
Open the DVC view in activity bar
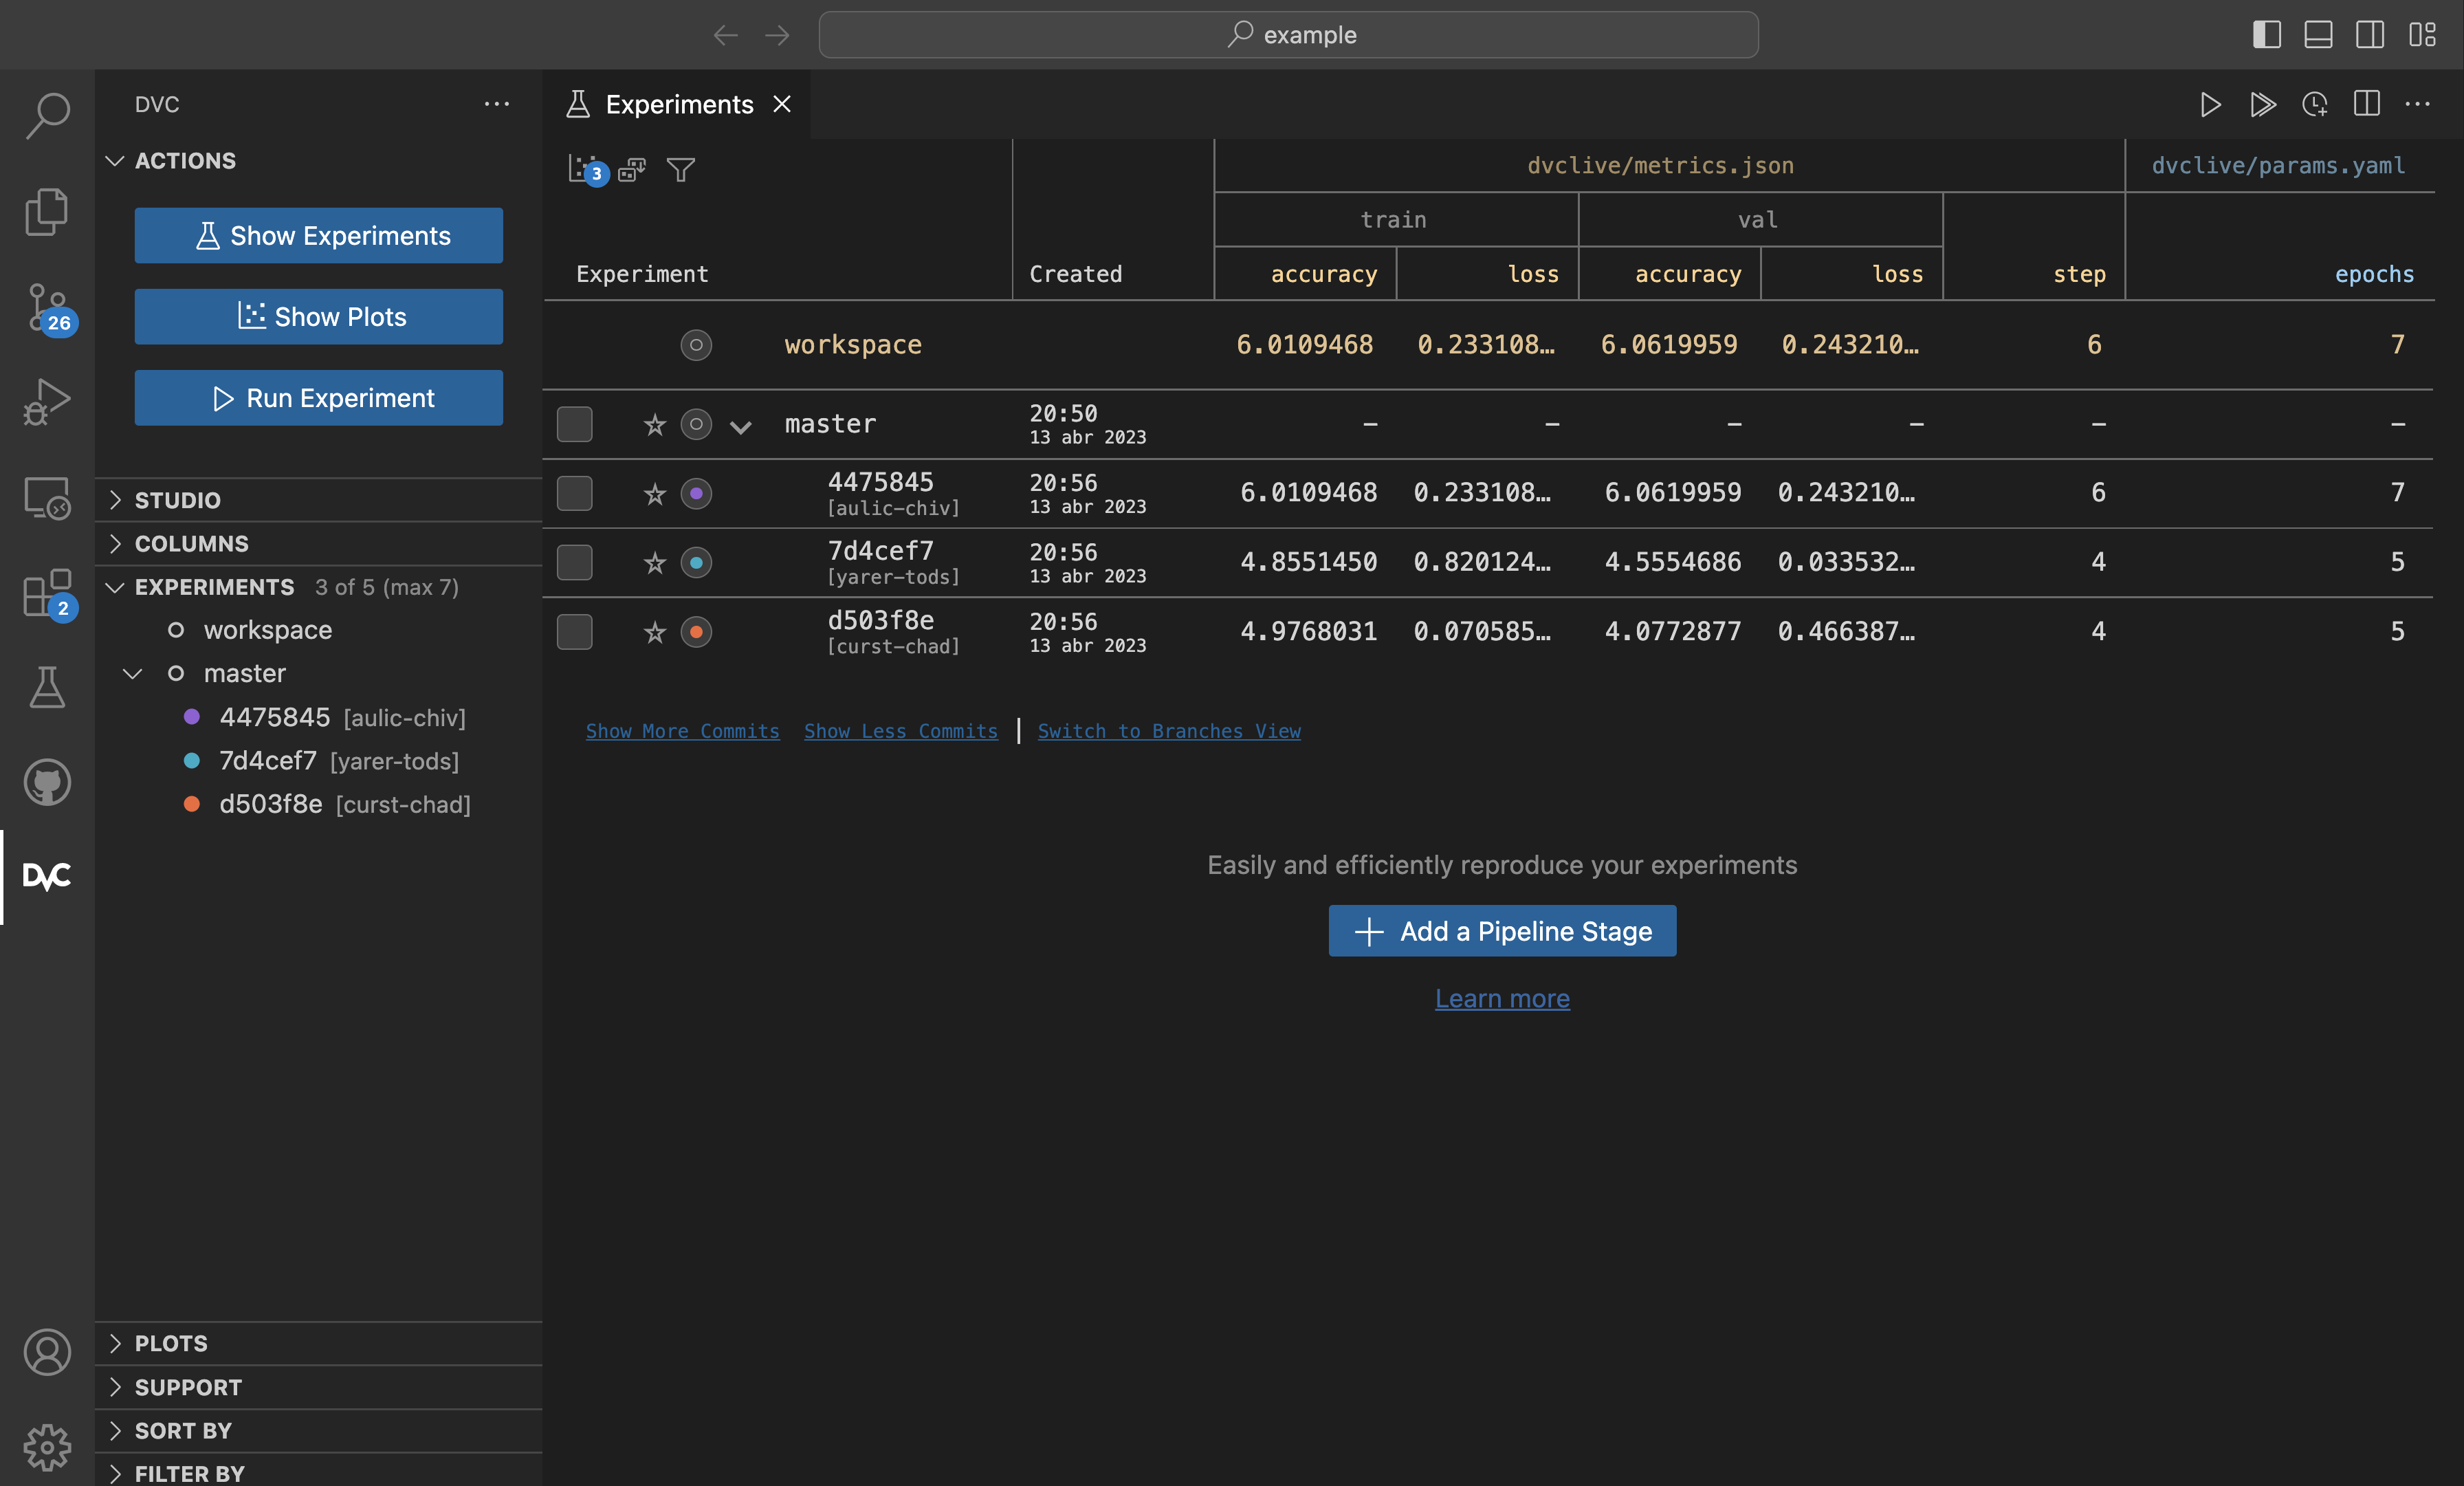click(x=47, y=876)
